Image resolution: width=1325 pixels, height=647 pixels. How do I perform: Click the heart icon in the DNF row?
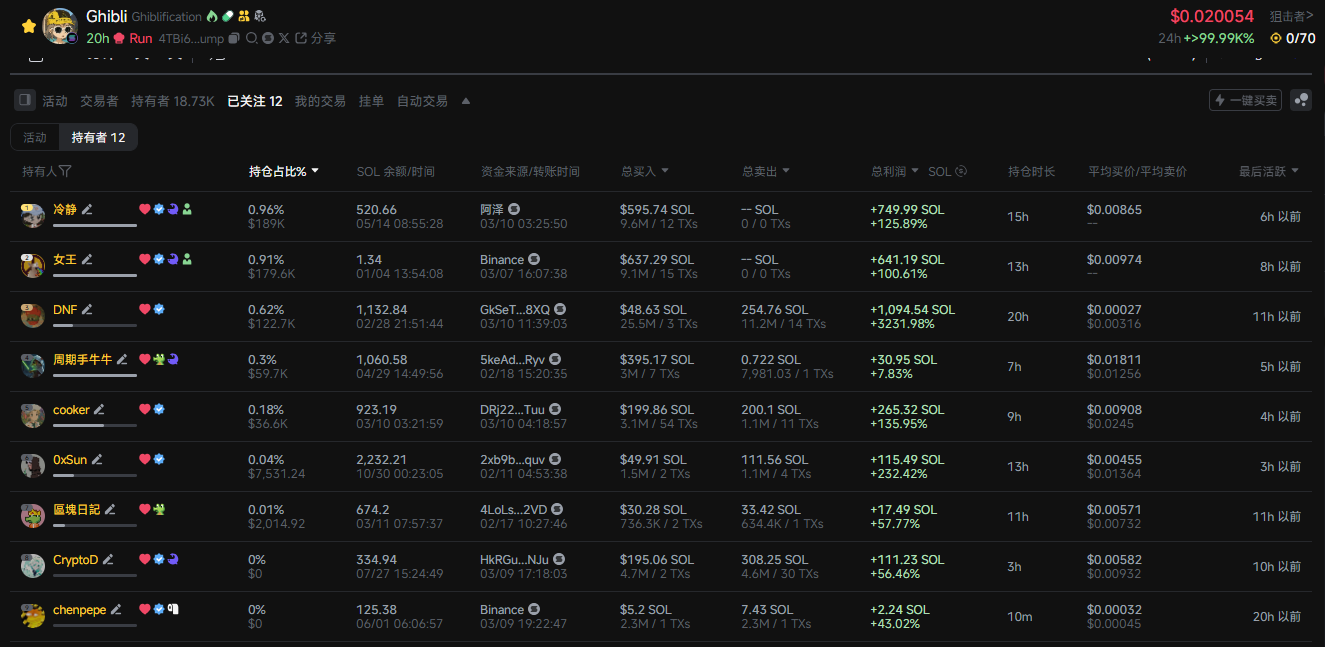click(144, 309)
